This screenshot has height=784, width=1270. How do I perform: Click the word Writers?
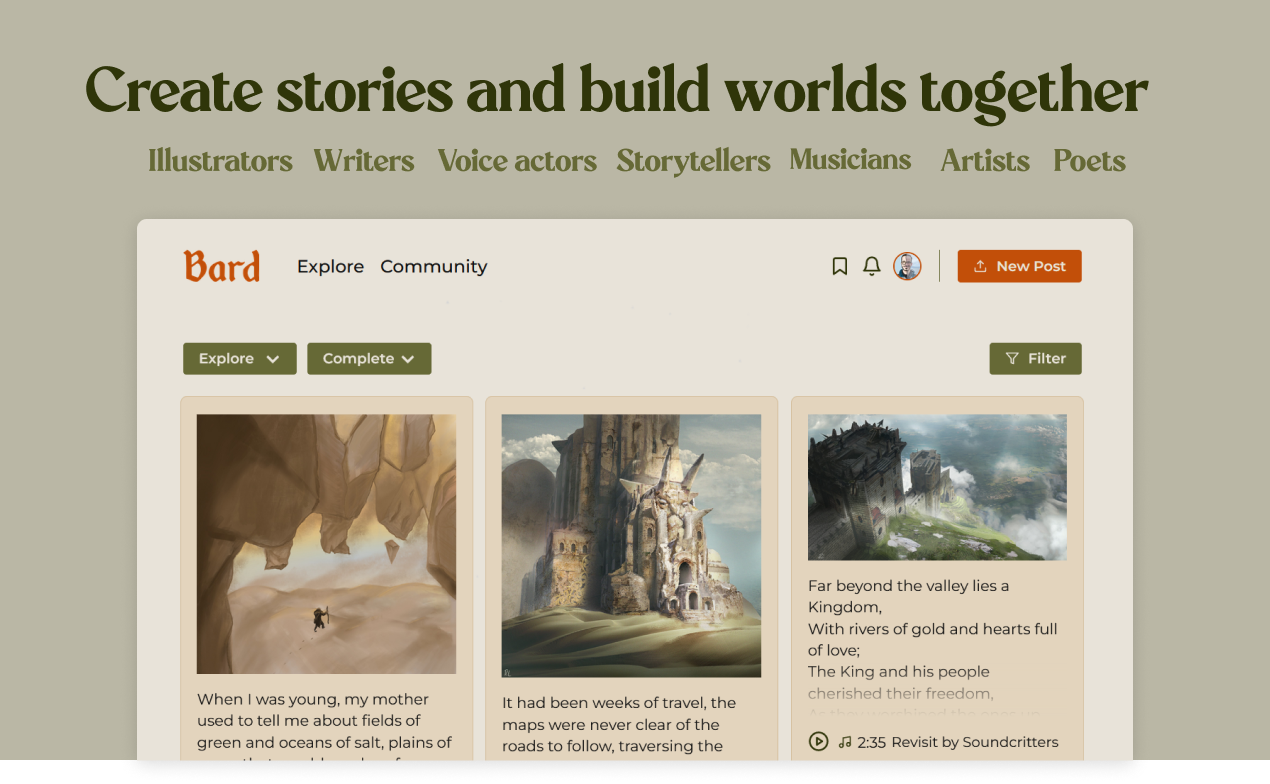(x=364, y=160)
